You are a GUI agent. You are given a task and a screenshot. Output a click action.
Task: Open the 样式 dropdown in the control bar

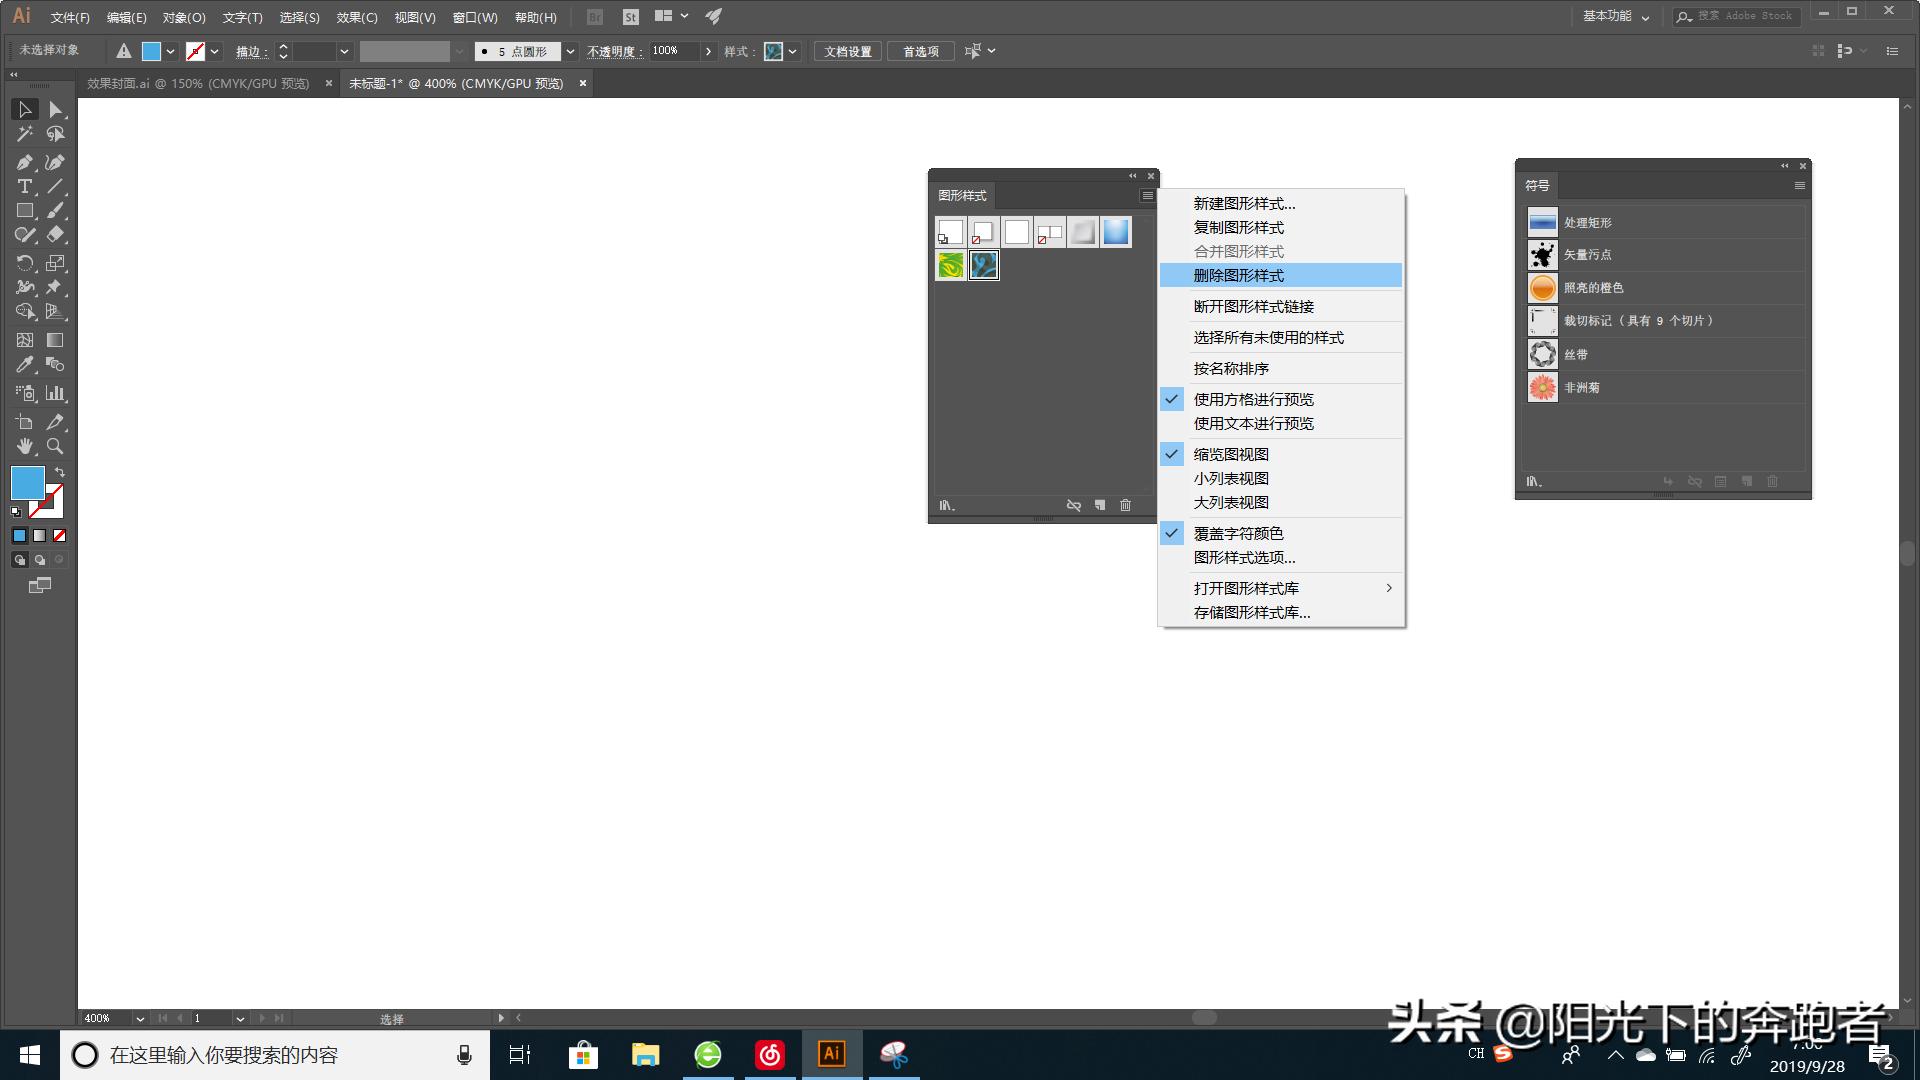(x=793, y=51)
